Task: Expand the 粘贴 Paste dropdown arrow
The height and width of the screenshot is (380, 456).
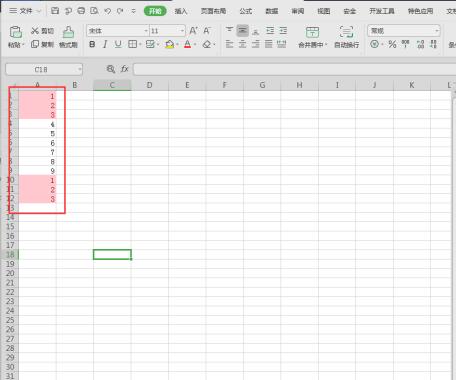Action: (x=24, y=45)
